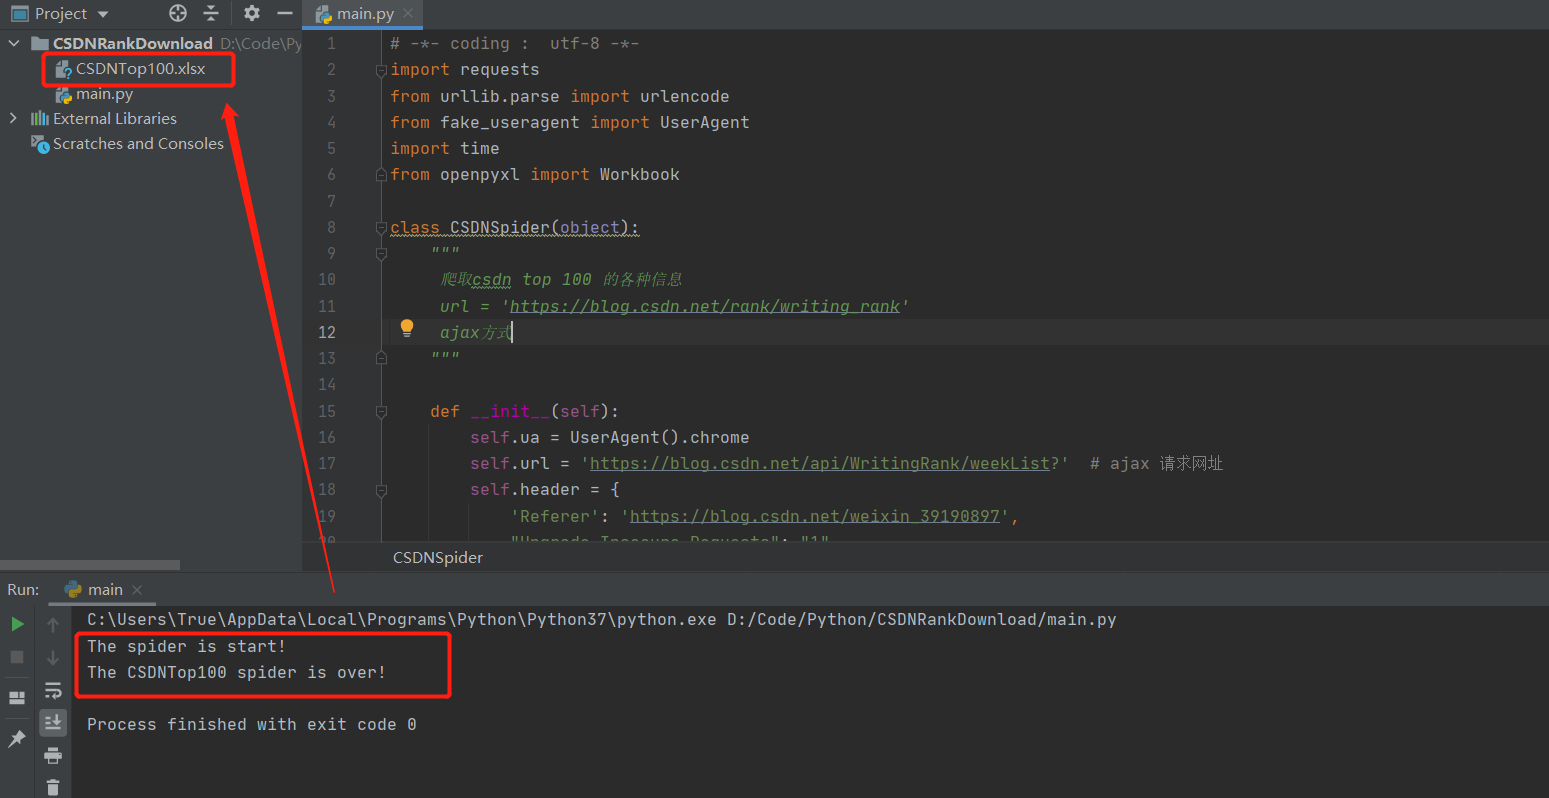Click the Python icon on the main Run tab
1549x798 pixels.
point(73,589)
